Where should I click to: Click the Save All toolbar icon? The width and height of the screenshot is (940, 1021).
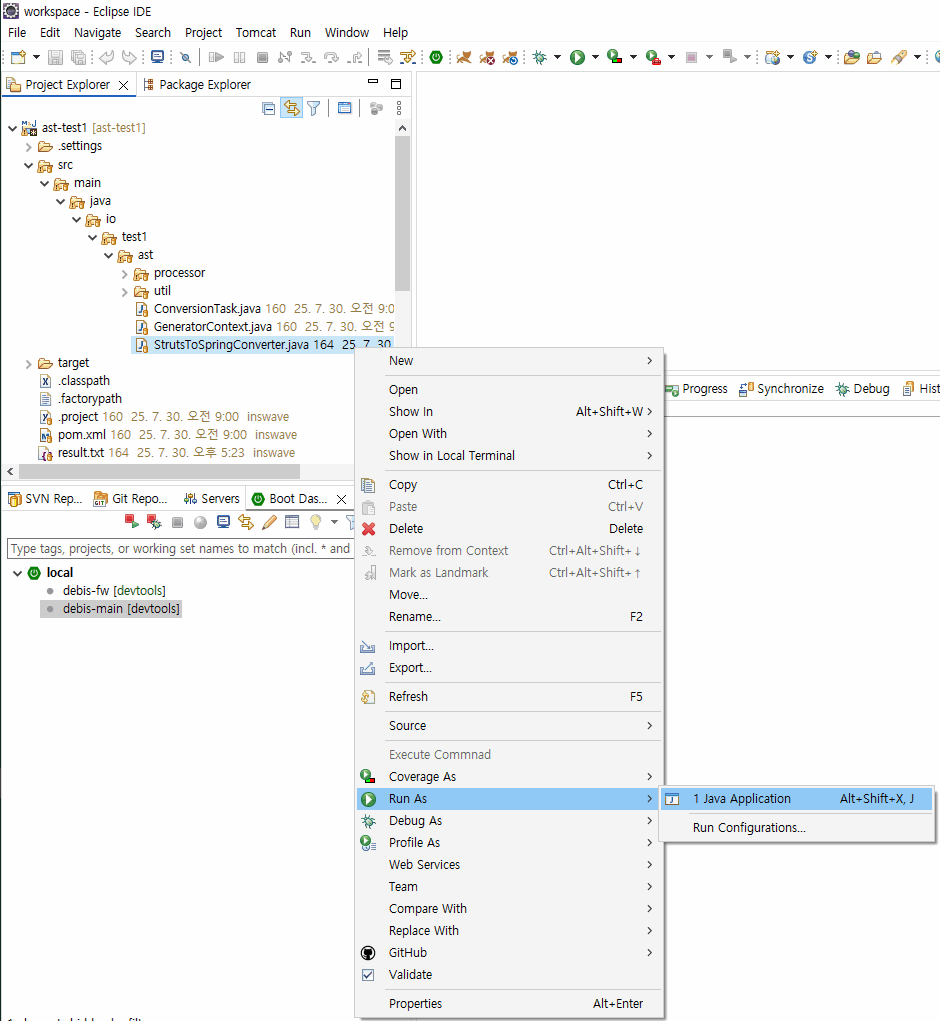(x=78, y=57)
